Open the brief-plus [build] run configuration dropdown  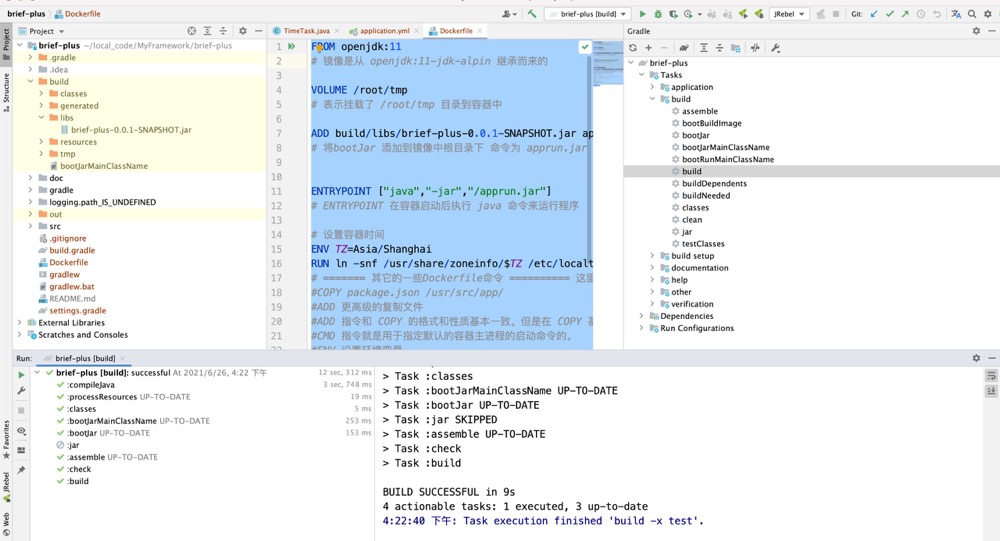[x=589, y=14]
